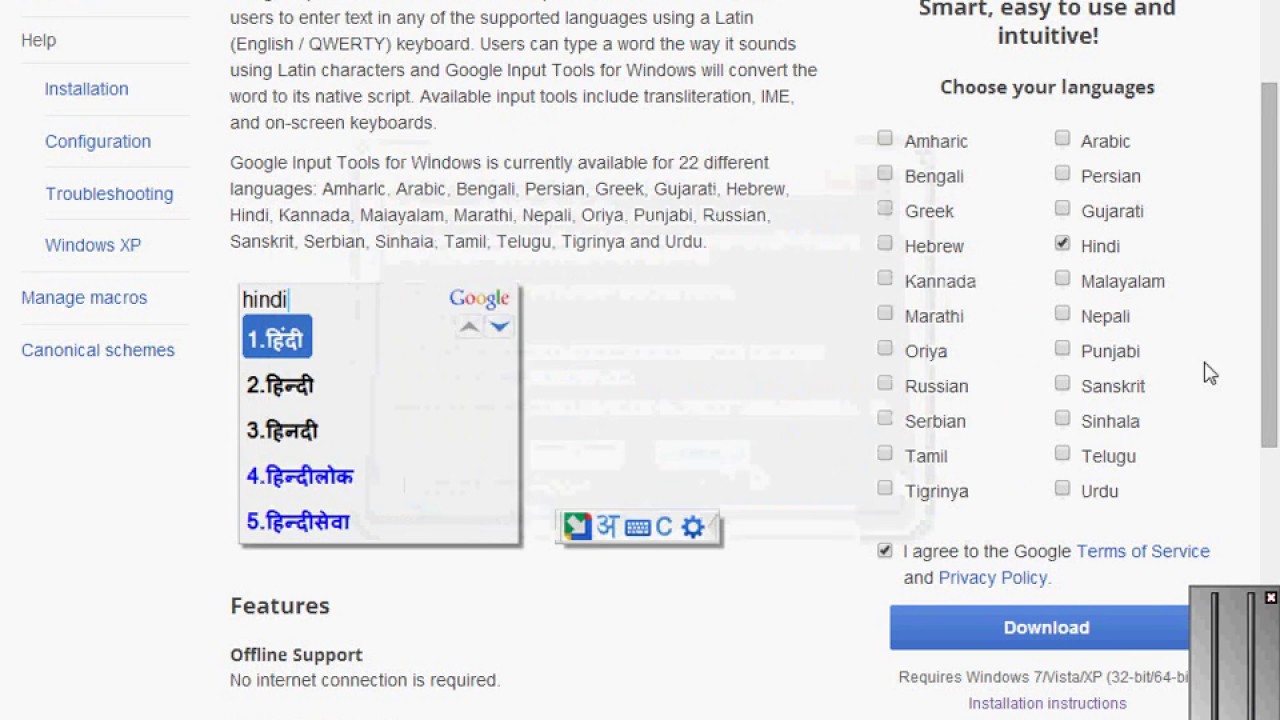The width and height of the screenshot is (1280, 720).
Task: Select the Oriya language checkbox
Action: [x=885, y=348]
